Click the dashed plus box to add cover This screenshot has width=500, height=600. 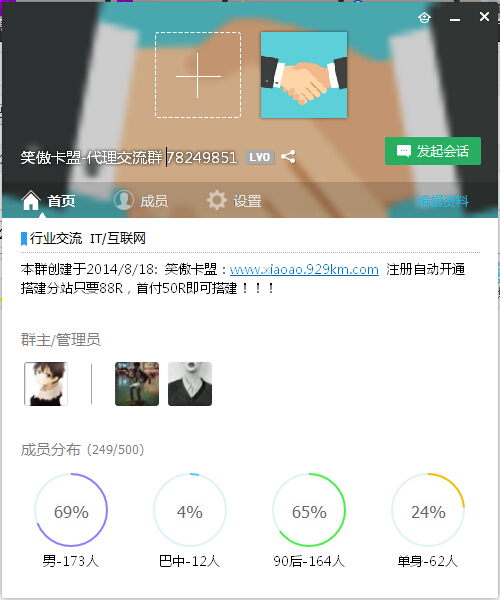click(x=198, y=75)
